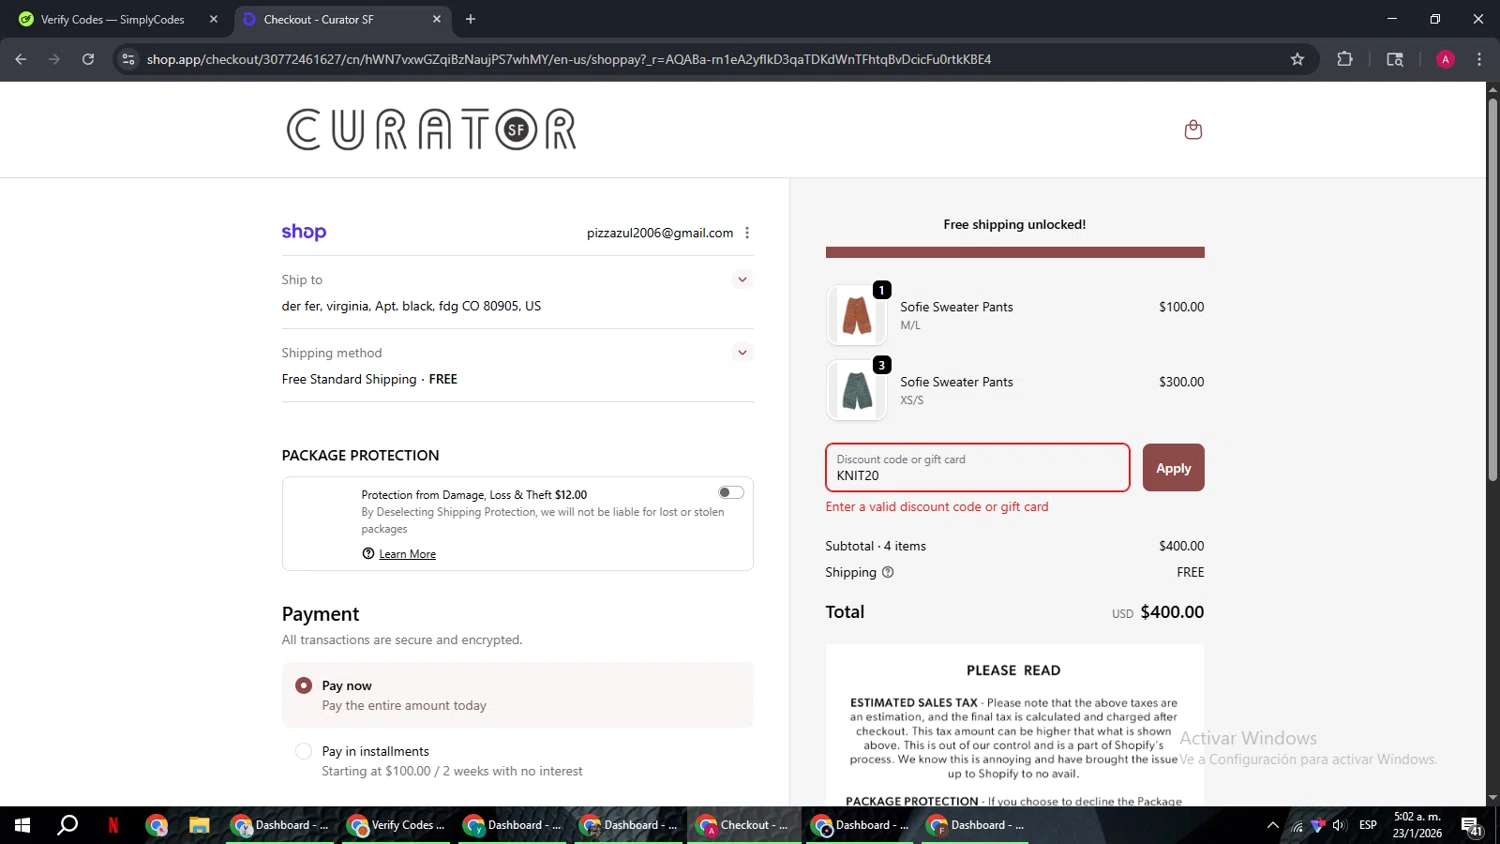This screenshot has height=844, width=1500.
Task: Open Verify Codes window in taskbar
Action: [397, 825]
